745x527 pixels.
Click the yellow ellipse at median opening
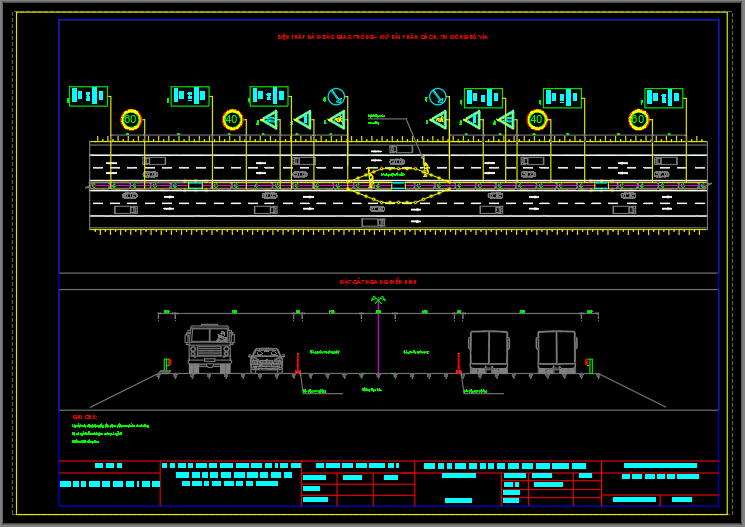click(398, 186)
